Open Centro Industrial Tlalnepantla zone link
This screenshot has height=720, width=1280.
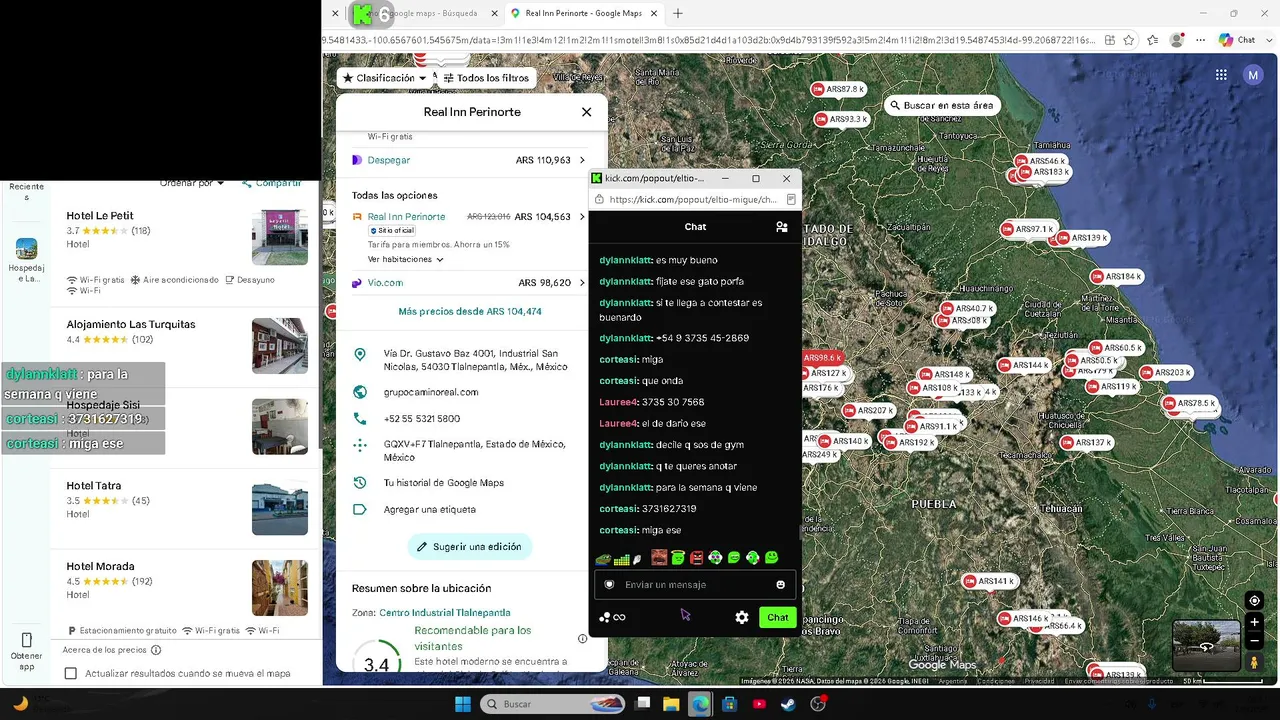tap(445, 613)
